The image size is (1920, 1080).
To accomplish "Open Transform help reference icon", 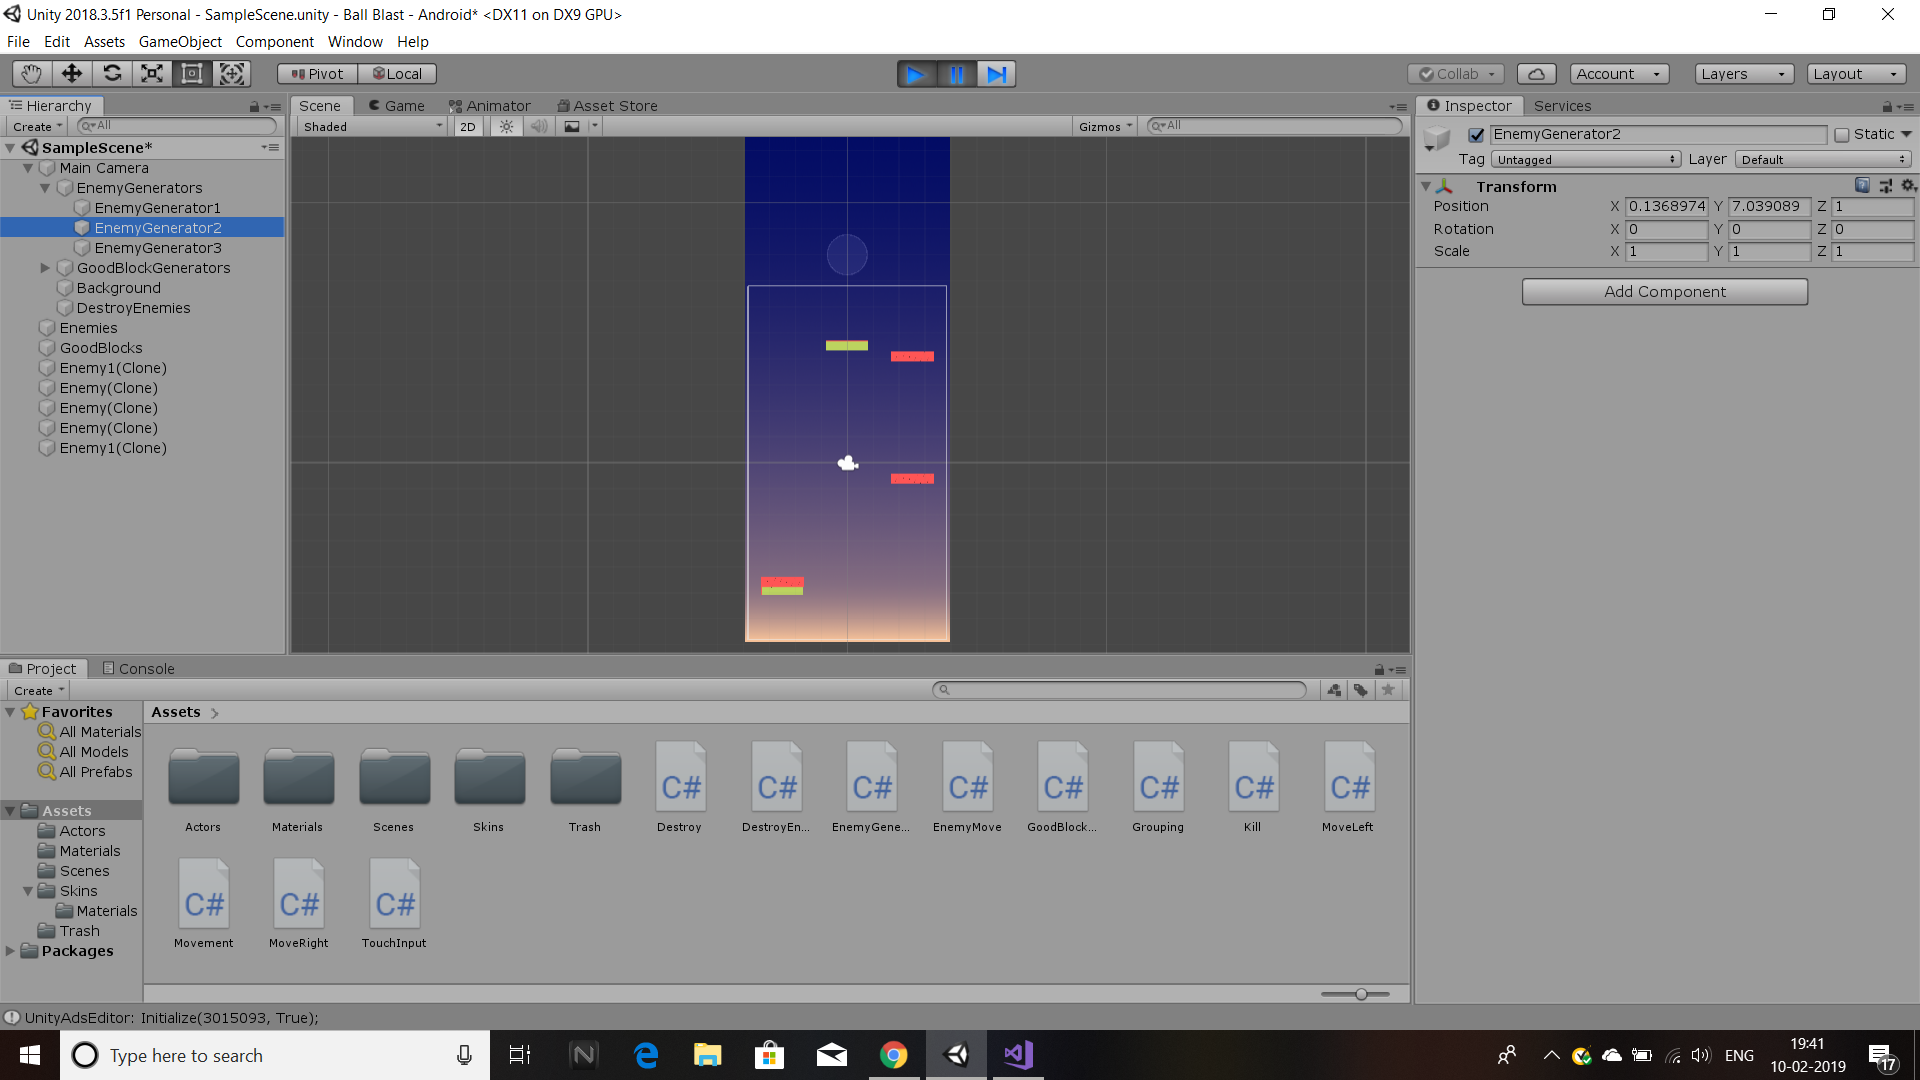I will click(1862, 186).
